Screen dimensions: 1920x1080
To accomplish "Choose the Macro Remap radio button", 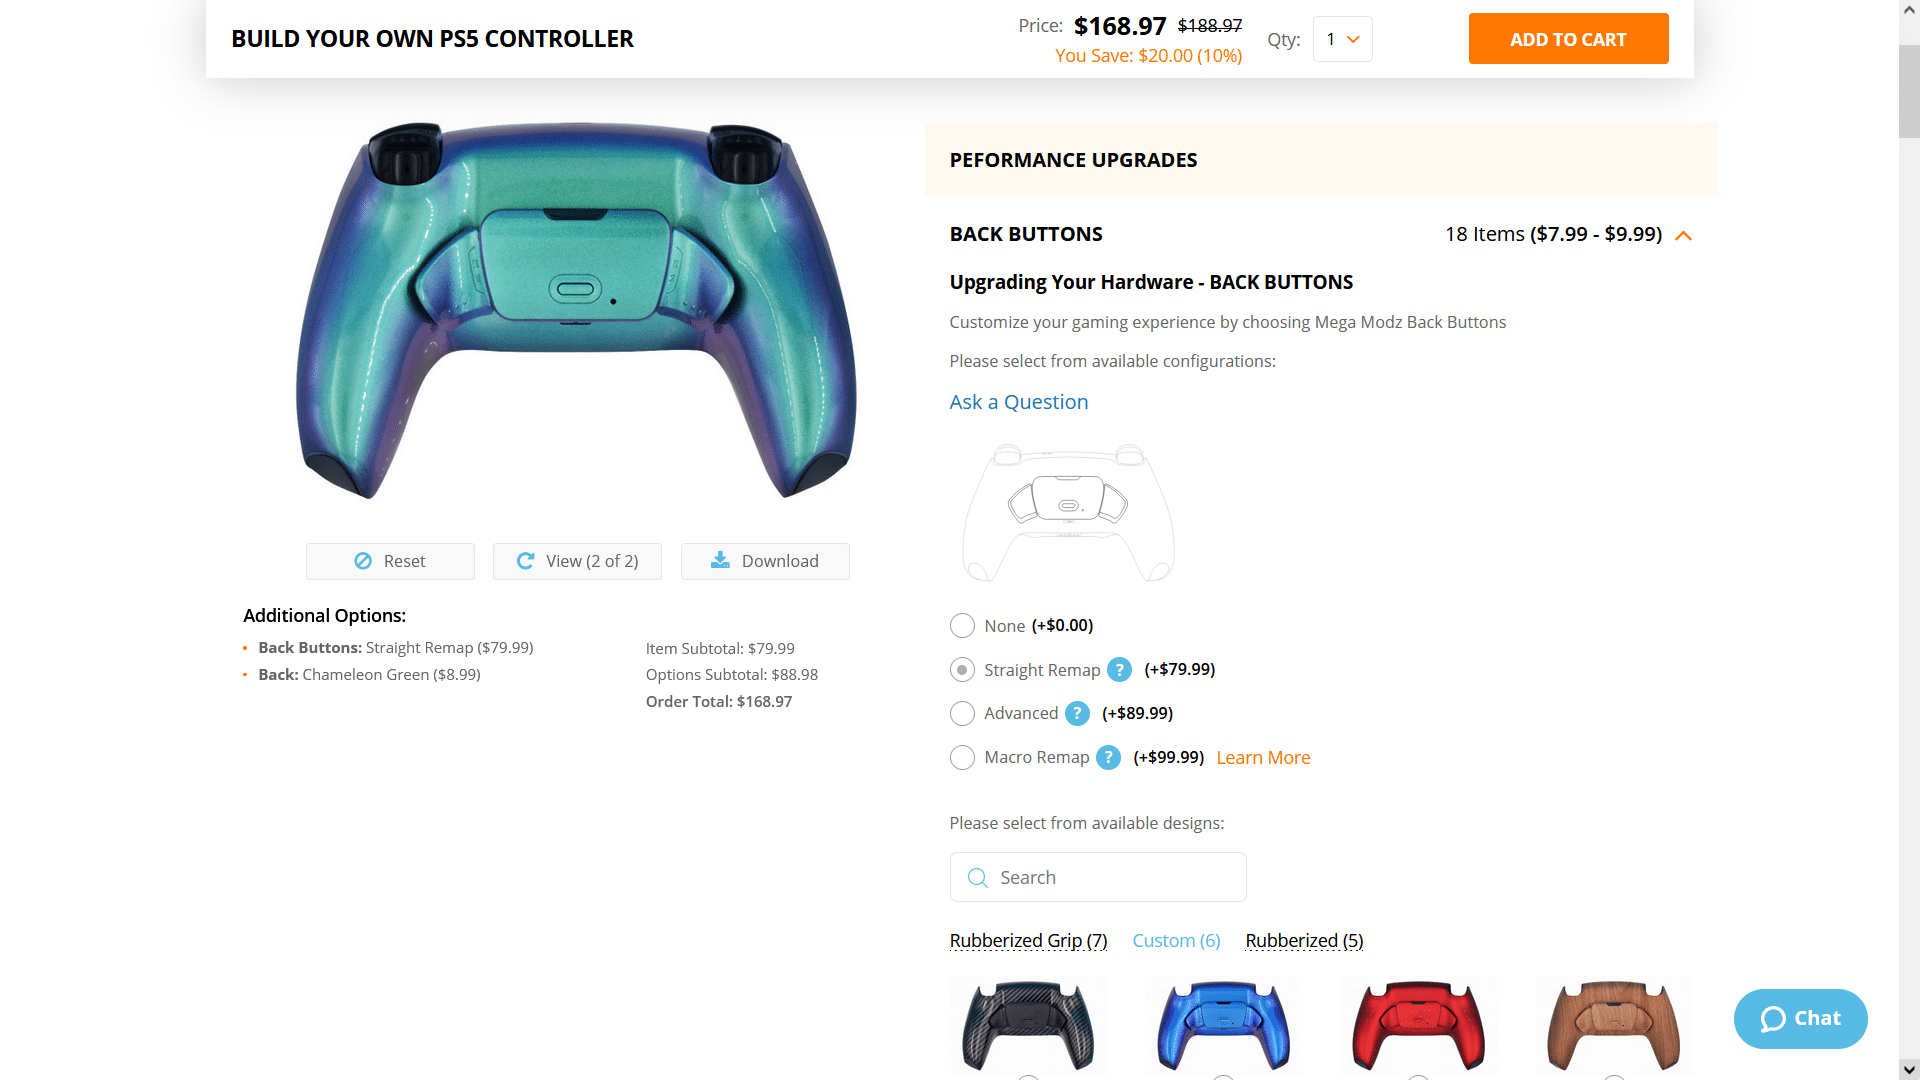I will [x=962, y=758].
